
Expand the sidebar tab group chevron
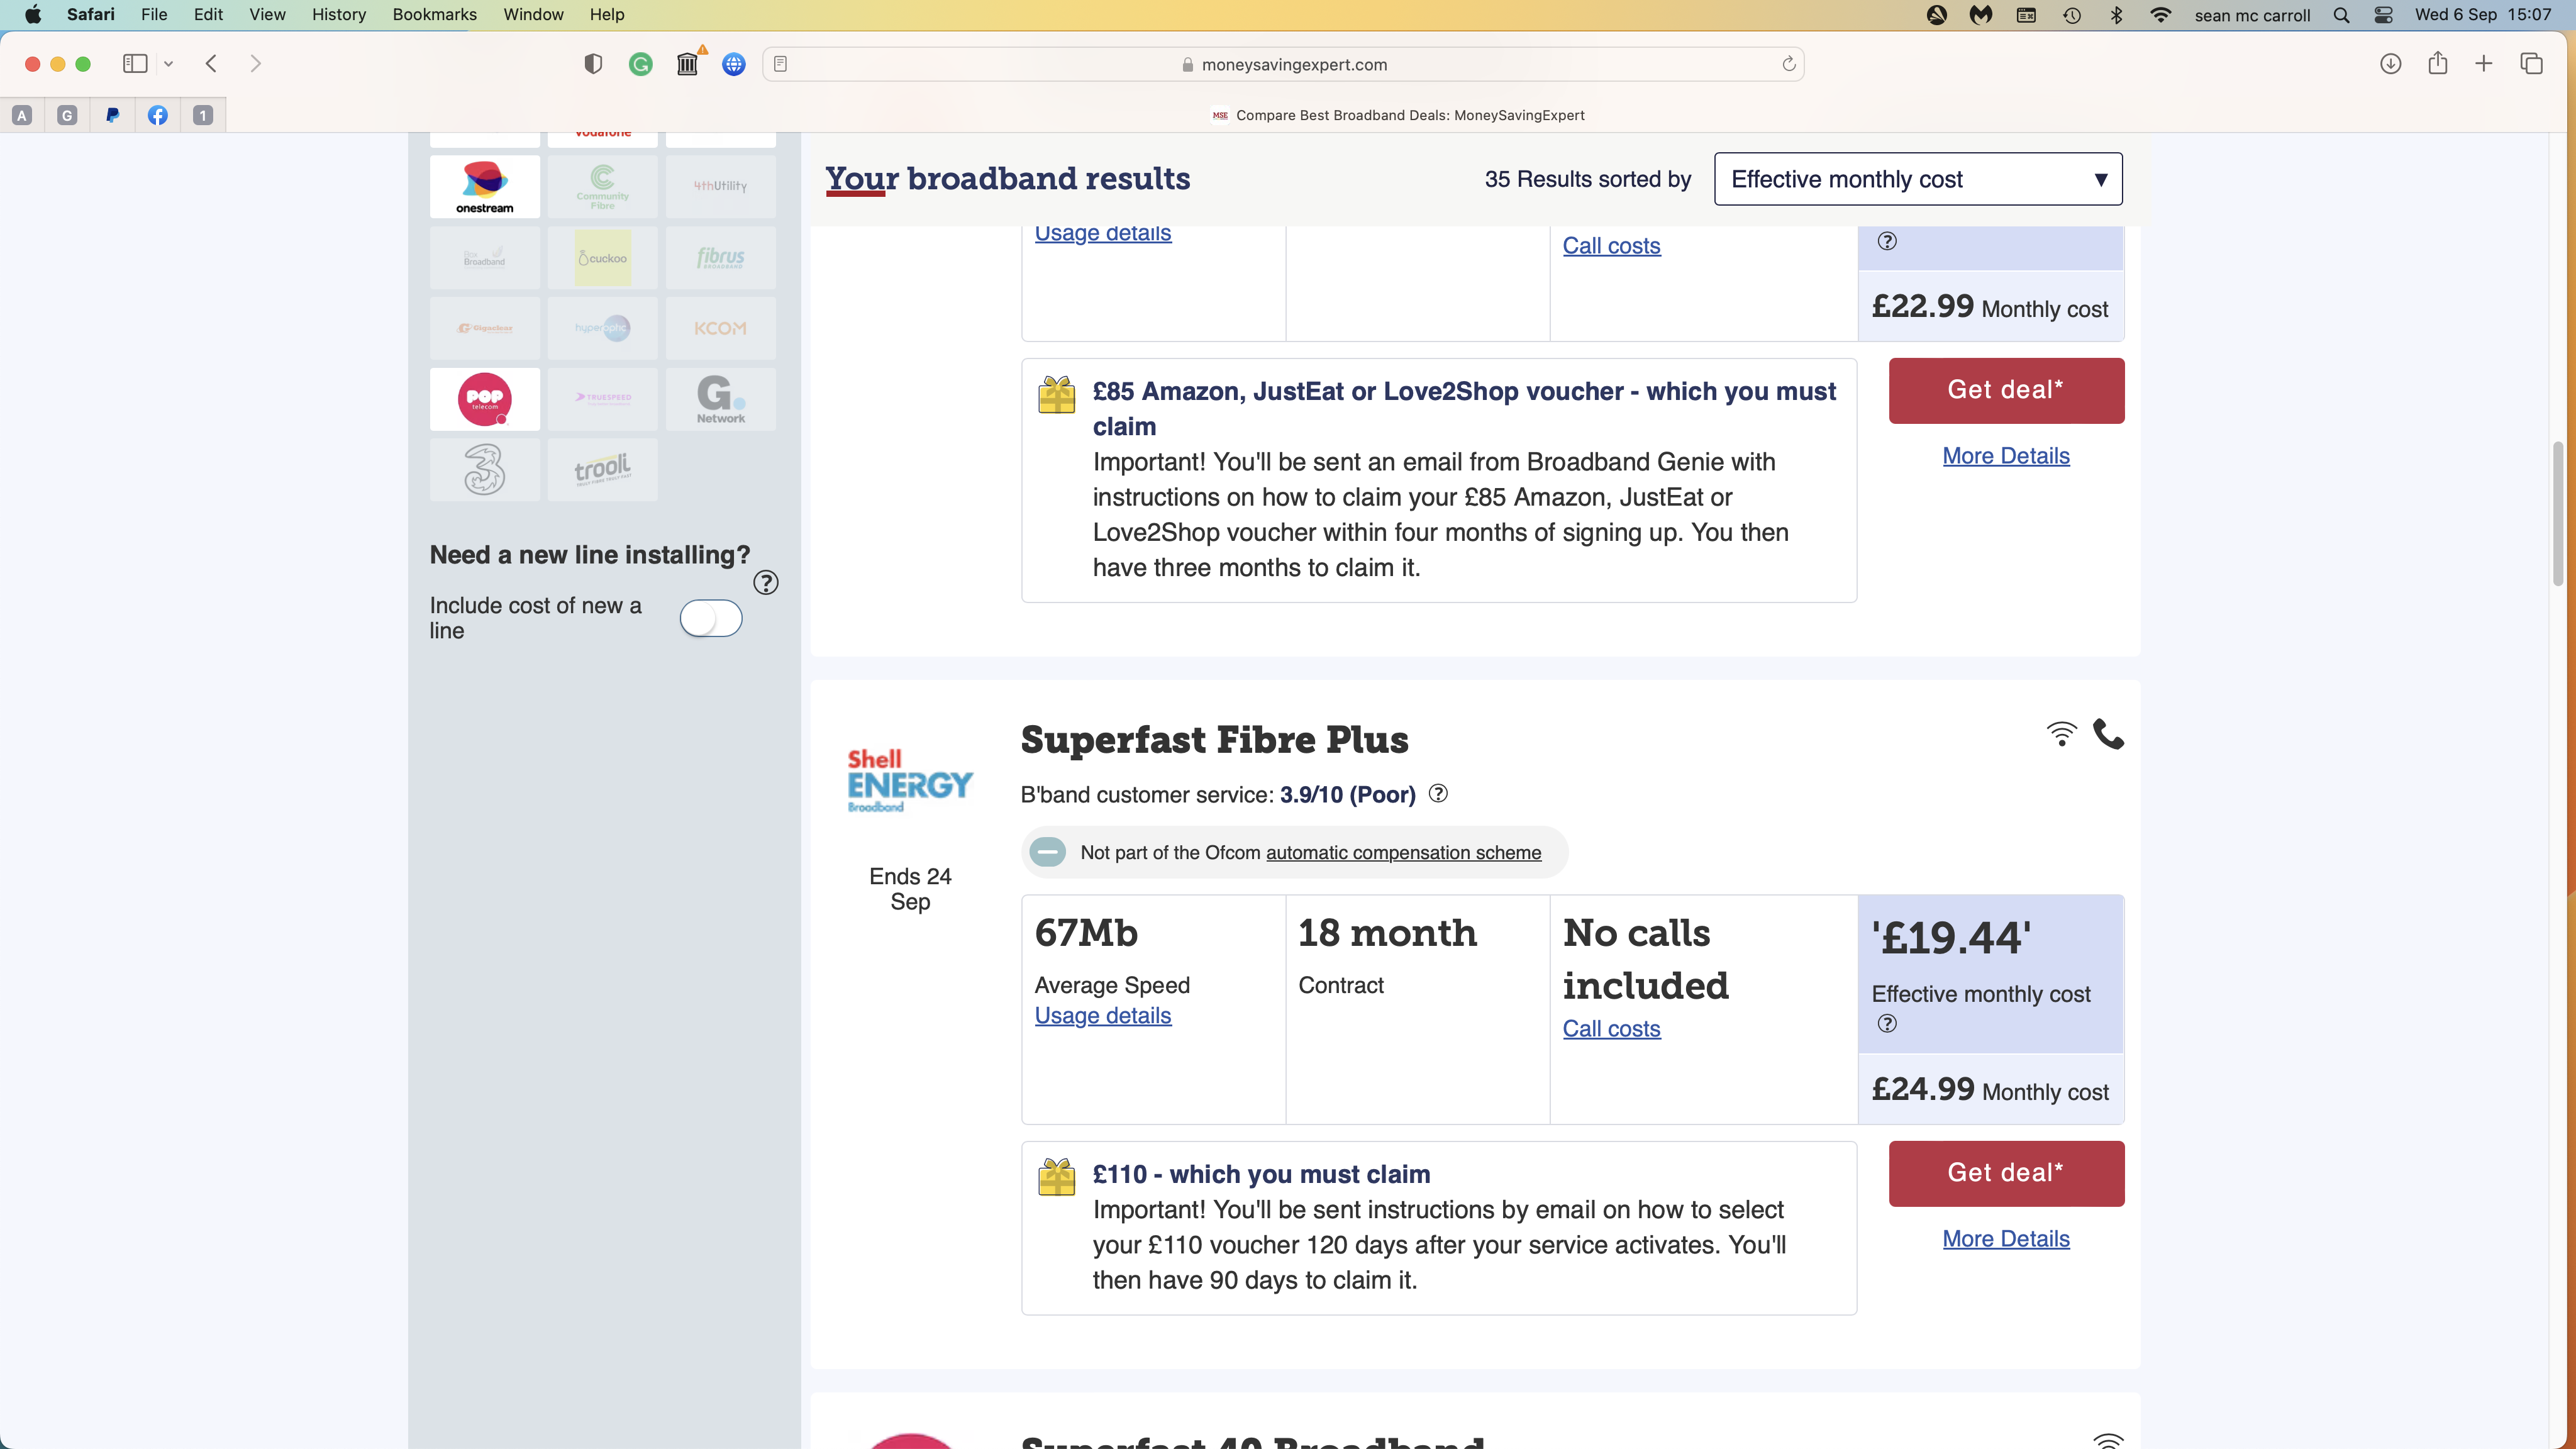pos(168,64)
